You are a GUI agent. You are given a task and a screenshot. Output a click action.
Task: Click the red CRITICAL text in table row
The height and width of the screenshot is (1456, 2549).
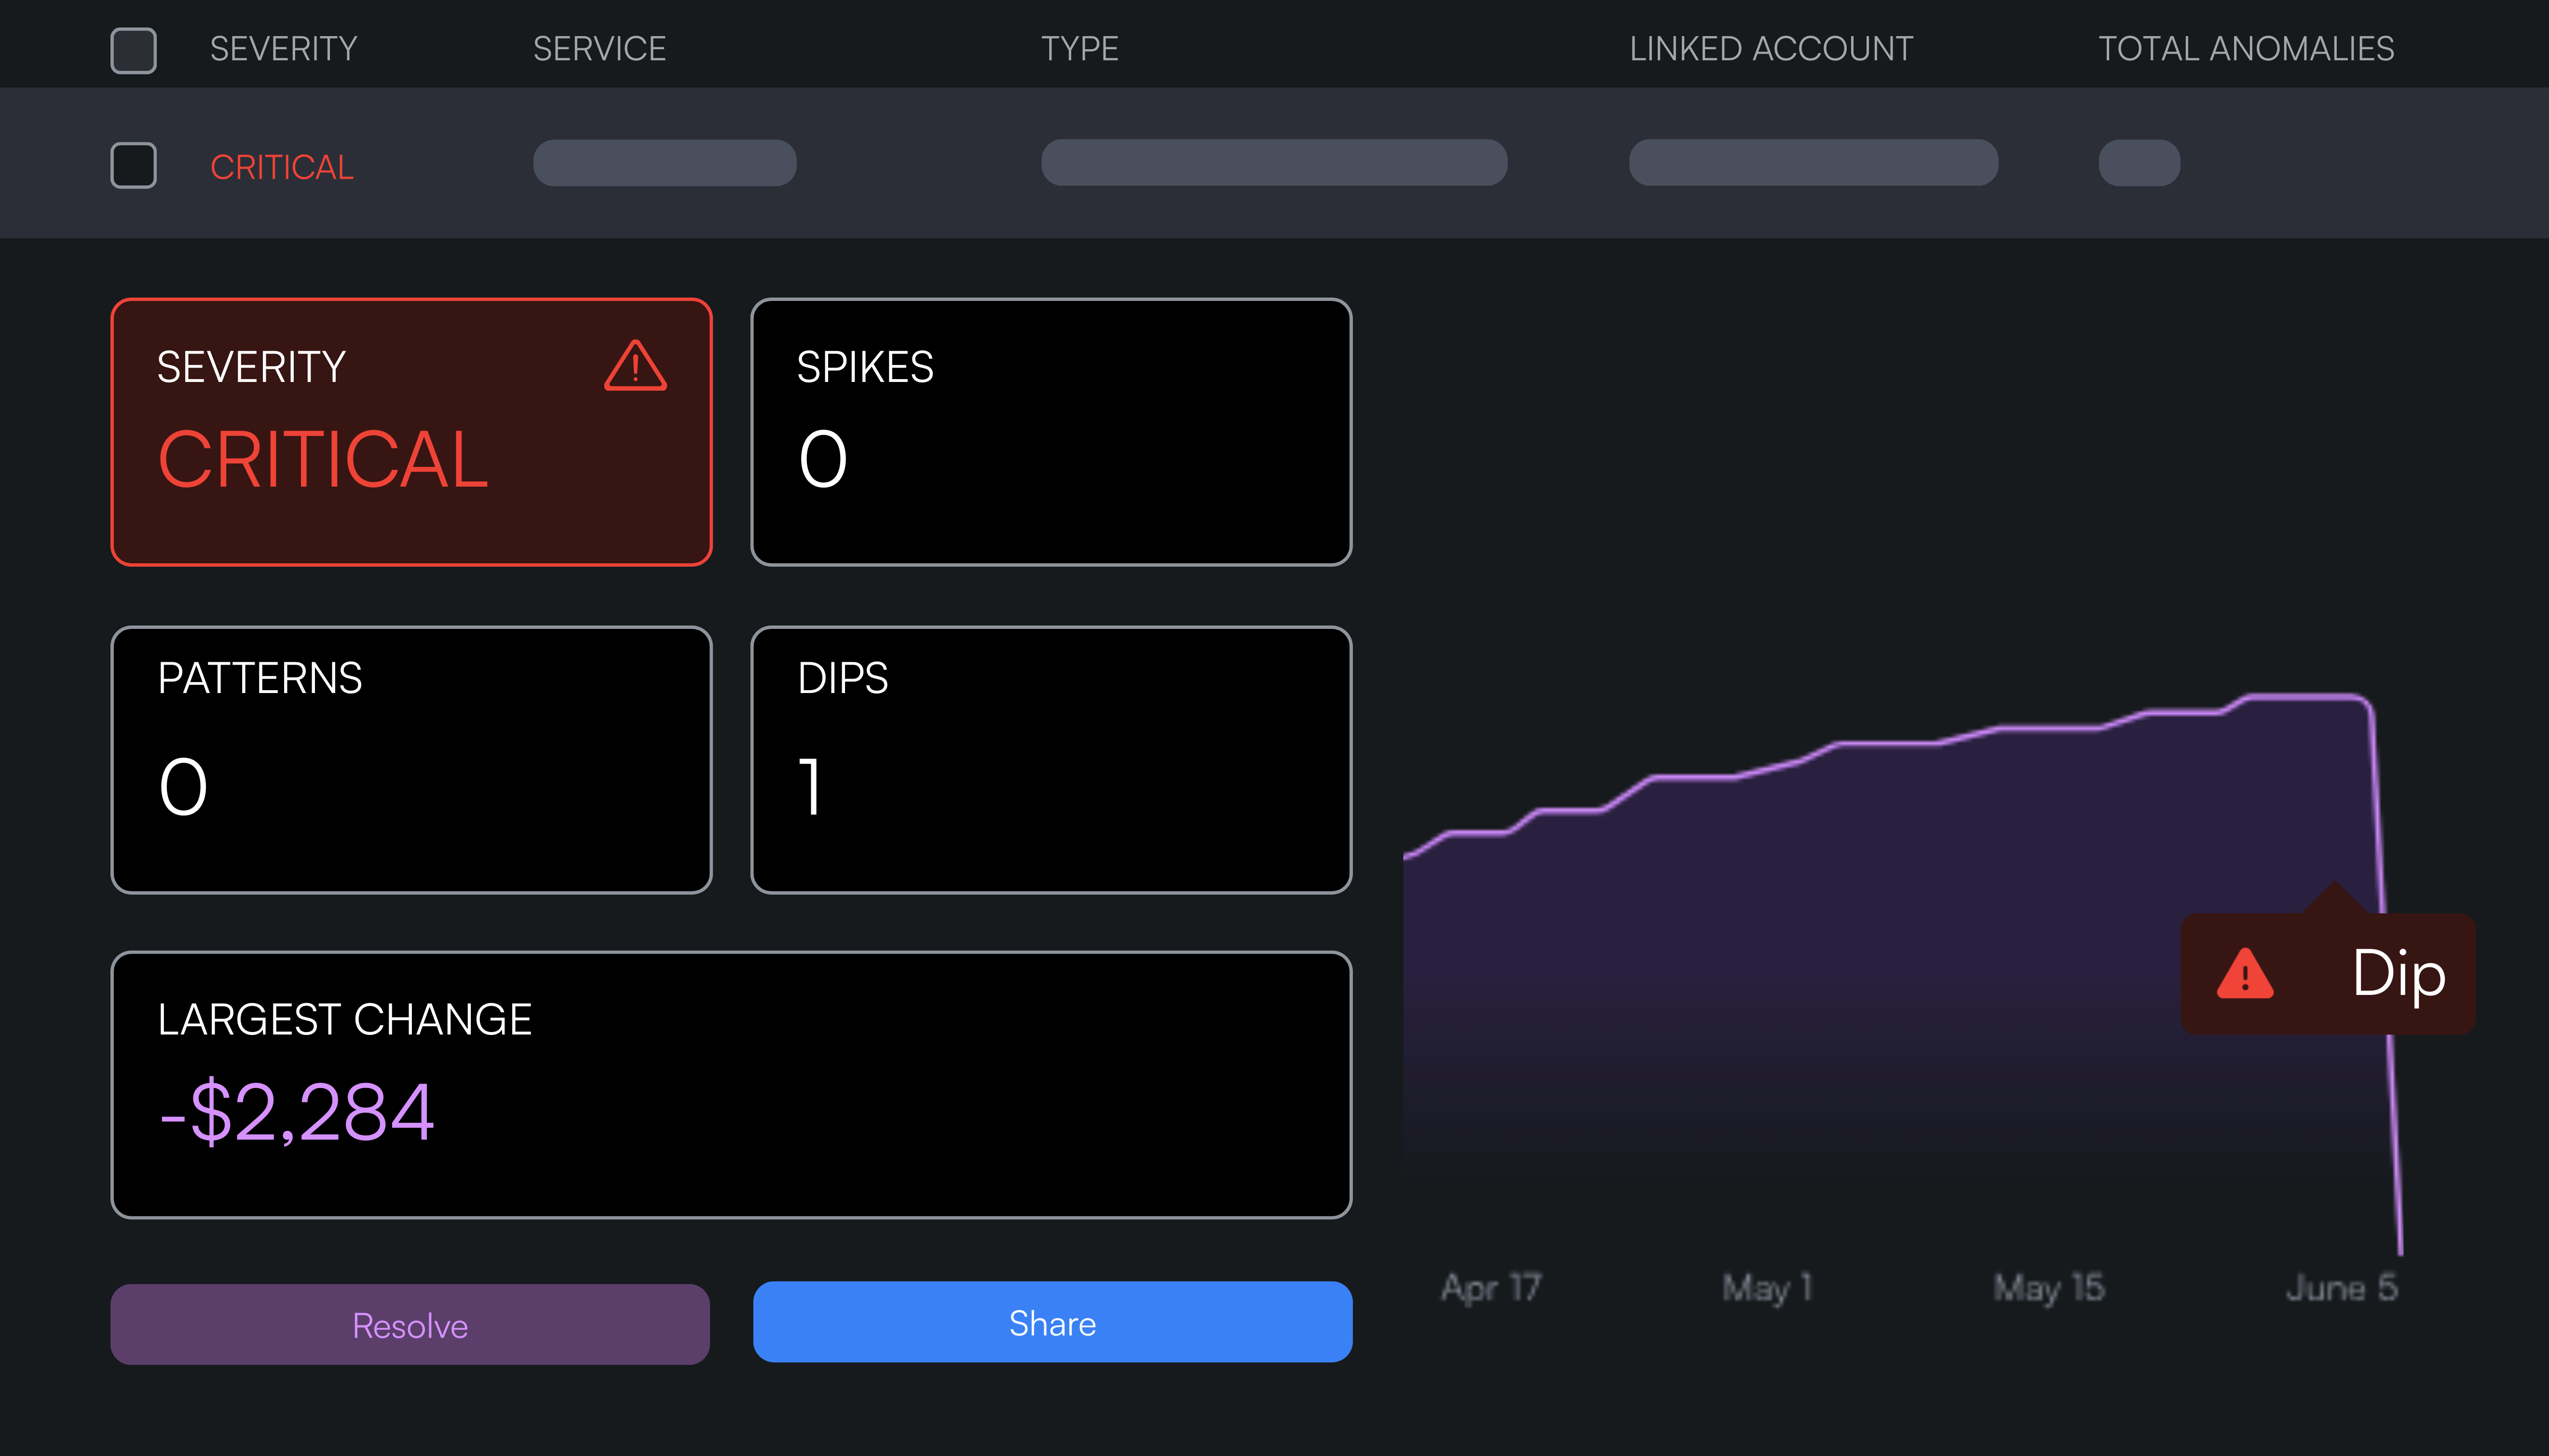[282, 167]
